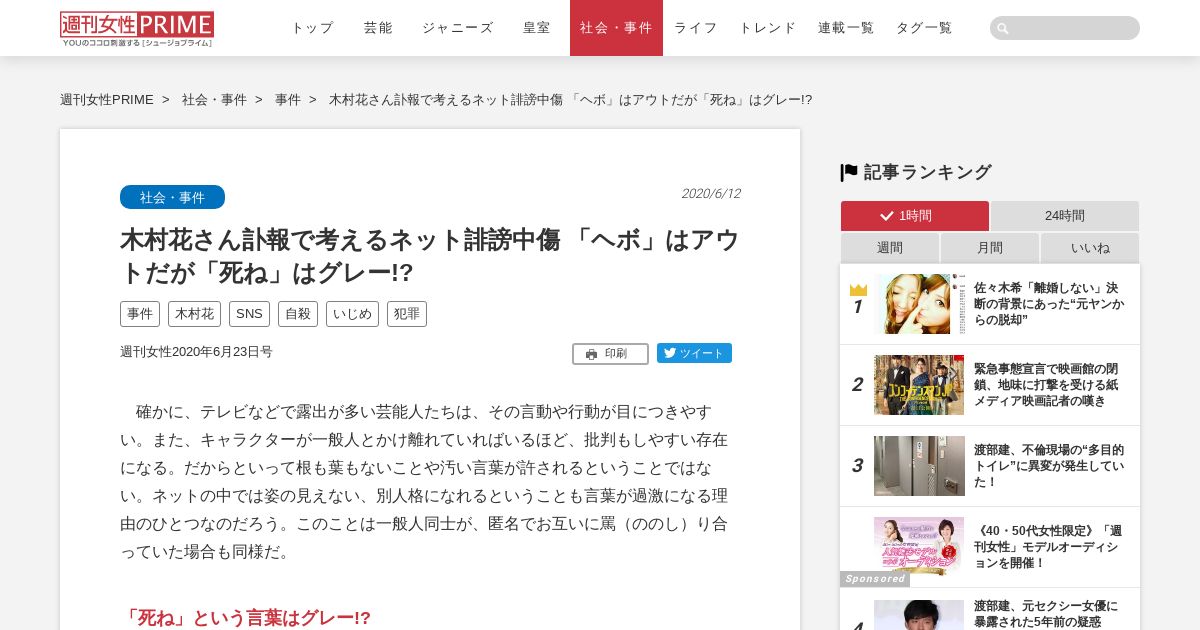
Task: Open 渡部建、元セクシー女優 article link
Action: pyautogui.click(x=1047, y=614)
